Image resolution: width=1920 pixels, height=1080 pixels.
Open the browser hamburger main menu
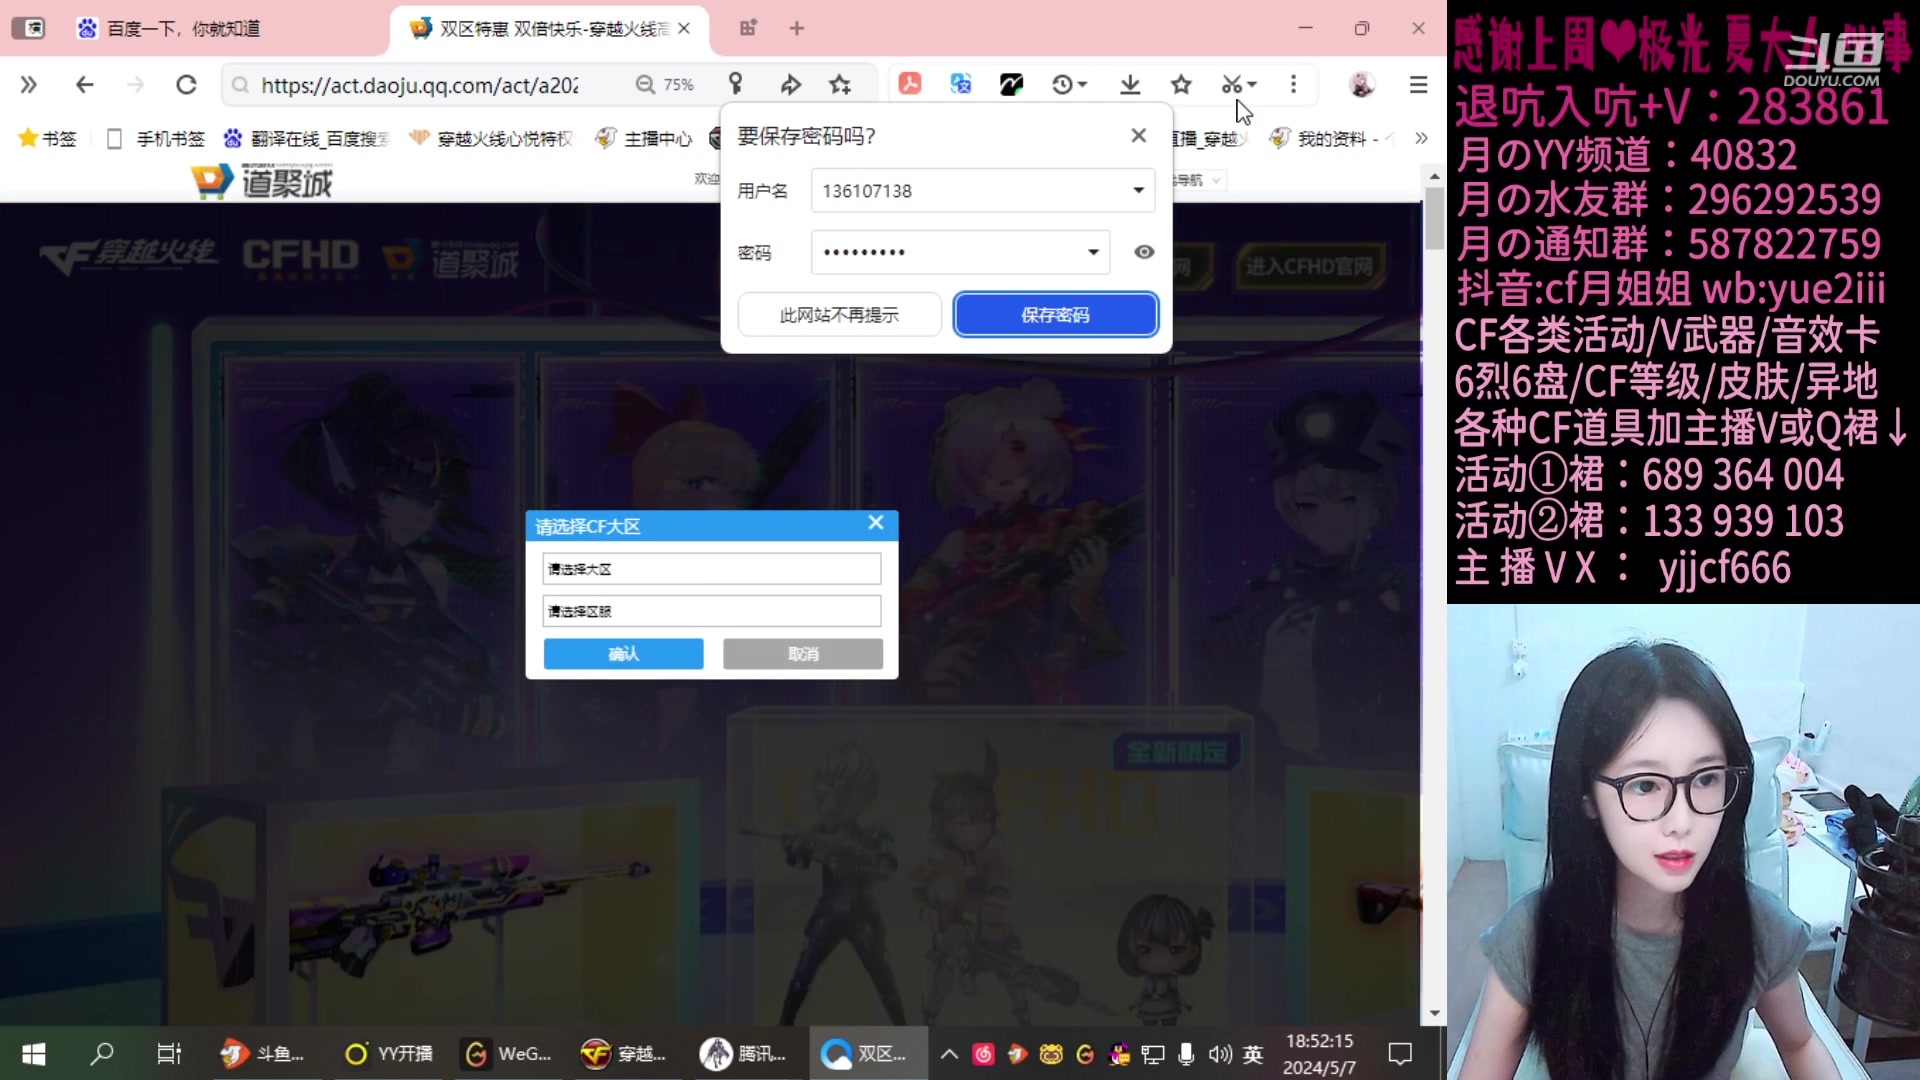[1418, 85]
